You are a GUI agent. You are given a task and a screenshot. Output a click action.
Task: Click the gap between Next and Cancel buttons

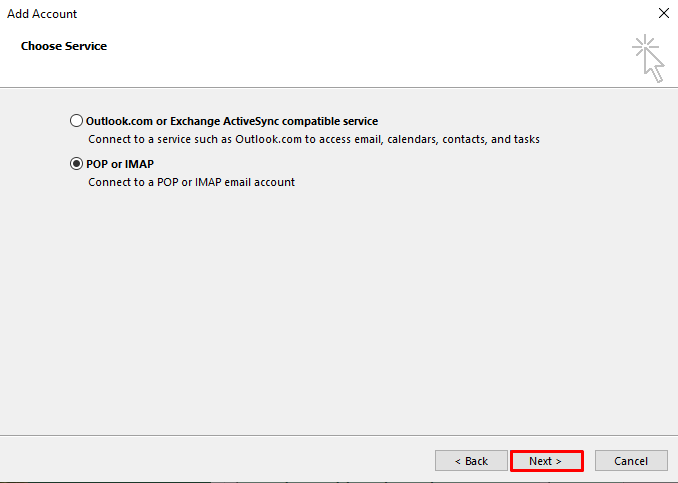coord(589,461)
